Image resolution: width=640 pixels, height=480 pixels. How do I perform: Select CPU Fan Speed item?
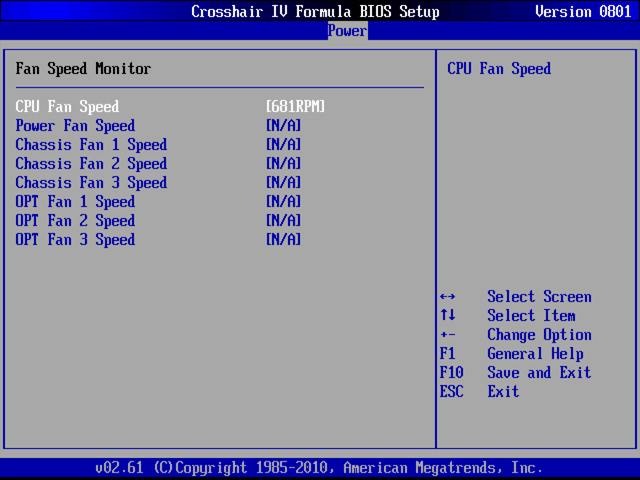pos(67,107)
